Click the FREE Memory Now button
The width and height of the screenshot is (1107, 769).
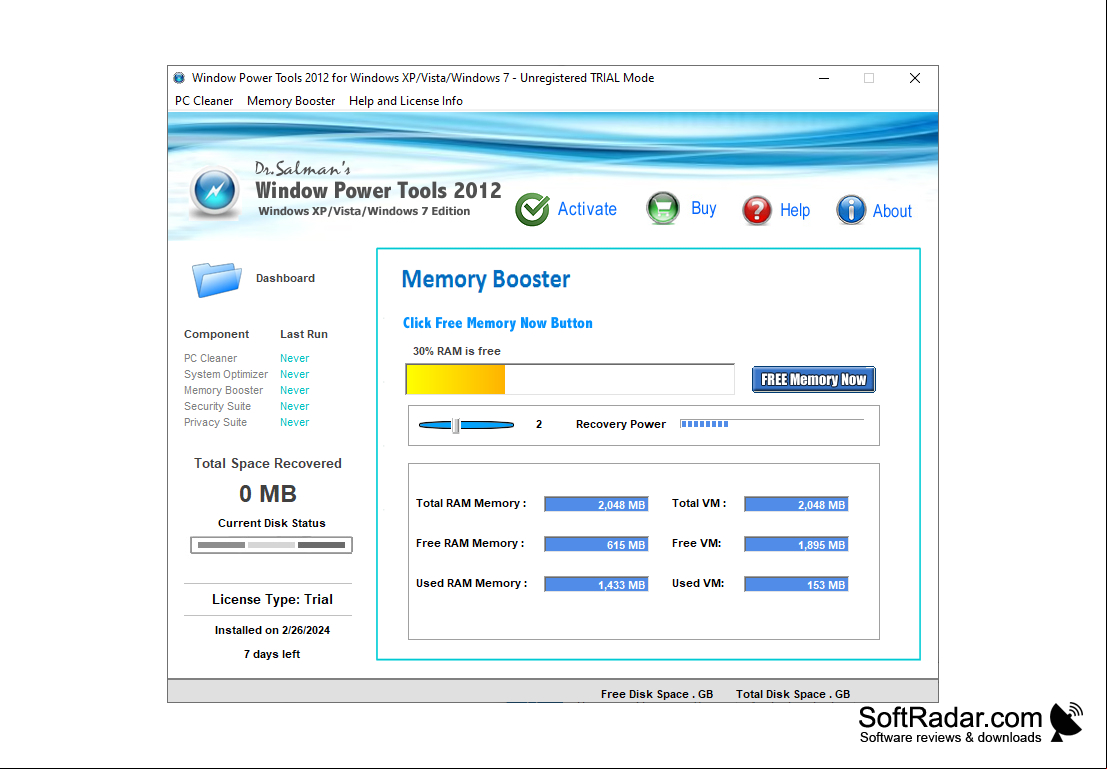(813, 379)
